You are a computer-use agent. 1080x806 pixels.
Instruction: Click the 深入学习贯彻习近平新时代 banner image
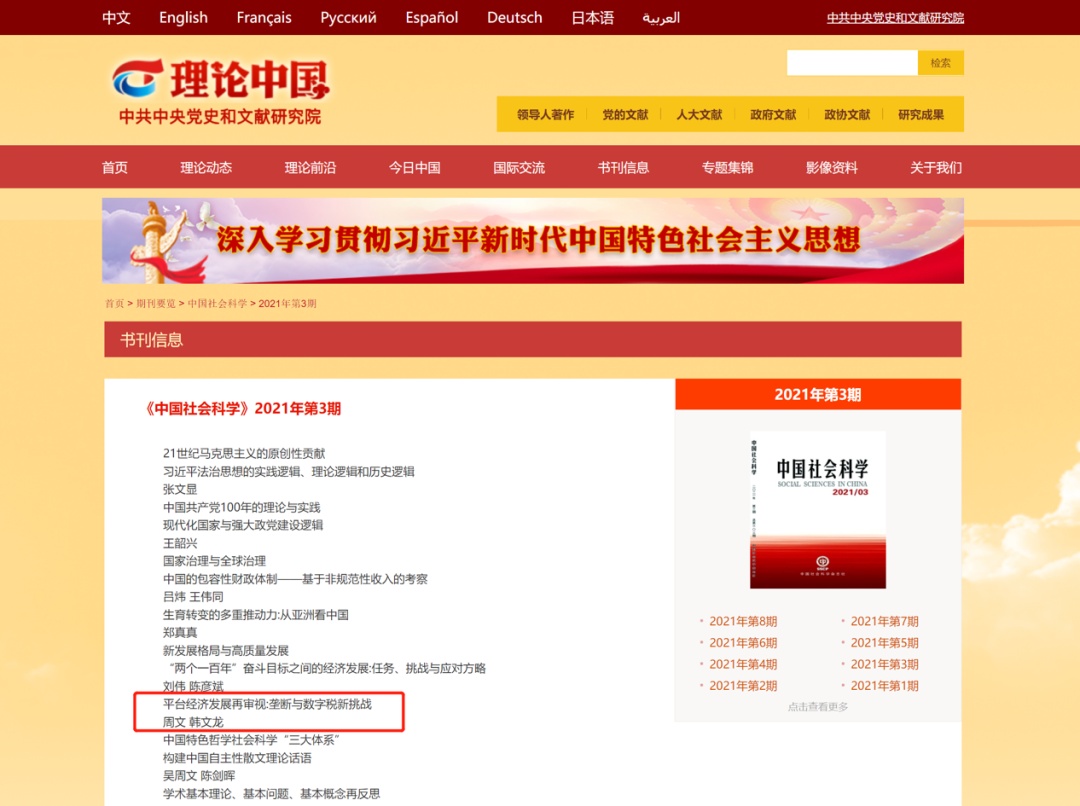click(533, 240)
